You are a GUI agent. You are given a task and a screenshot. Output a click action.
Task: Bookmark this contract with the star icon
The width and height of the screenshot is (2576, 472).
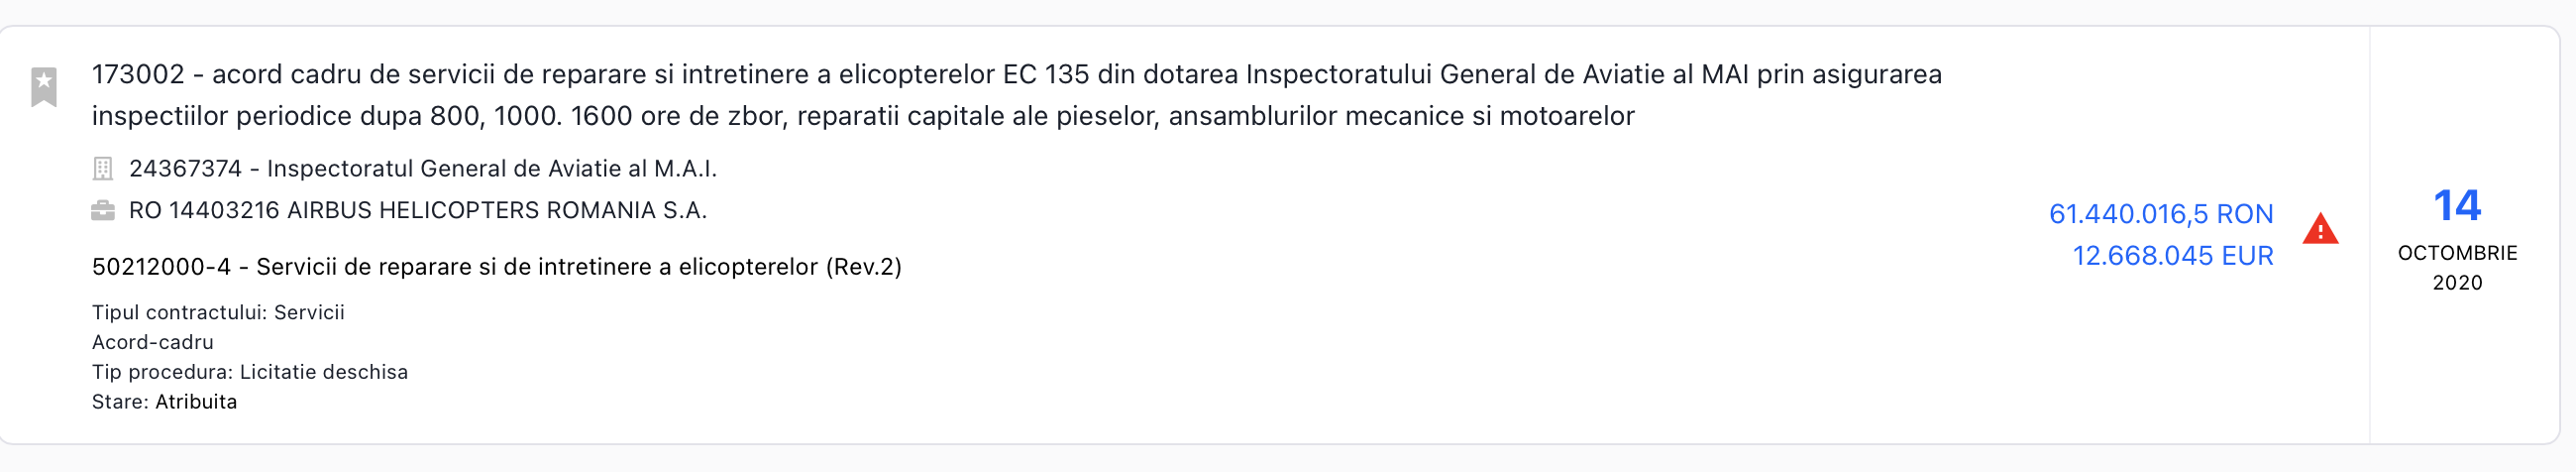[x=44, y=86]
